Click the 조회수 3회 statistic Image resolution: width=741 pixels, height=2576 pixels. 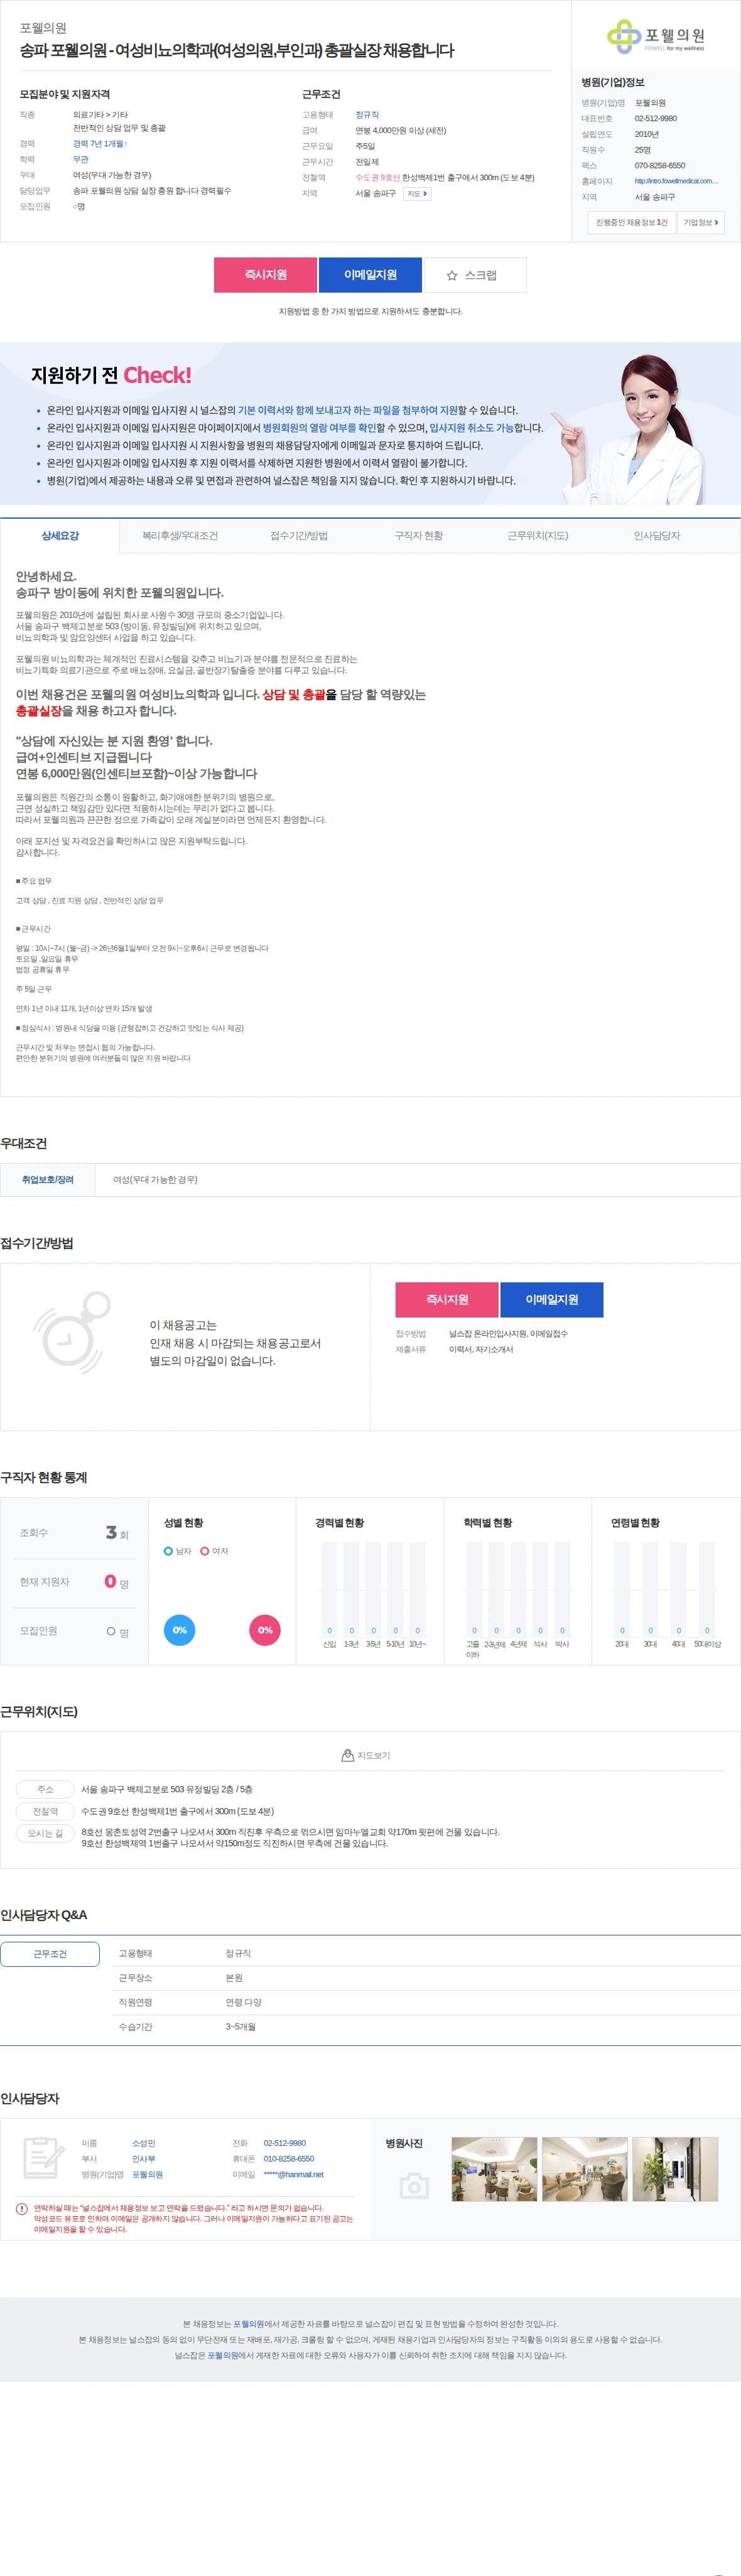[74, 1533]
